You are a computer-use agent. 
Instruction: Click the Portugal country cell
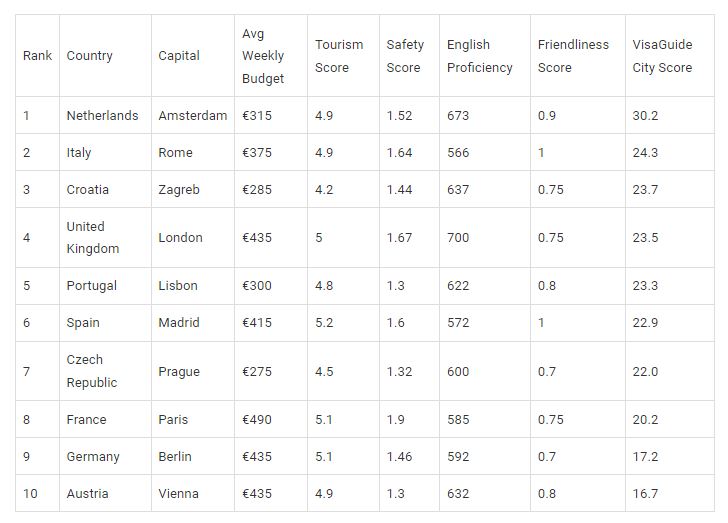(105, 286)
